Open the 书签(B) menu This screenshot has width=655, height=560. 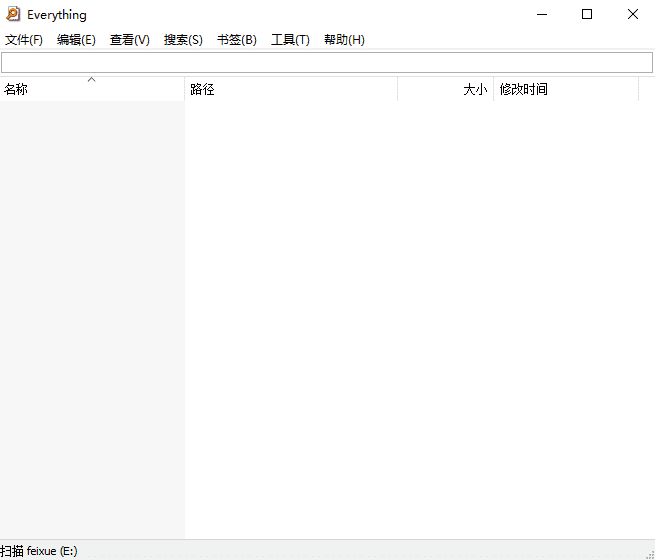pos(236,40)
